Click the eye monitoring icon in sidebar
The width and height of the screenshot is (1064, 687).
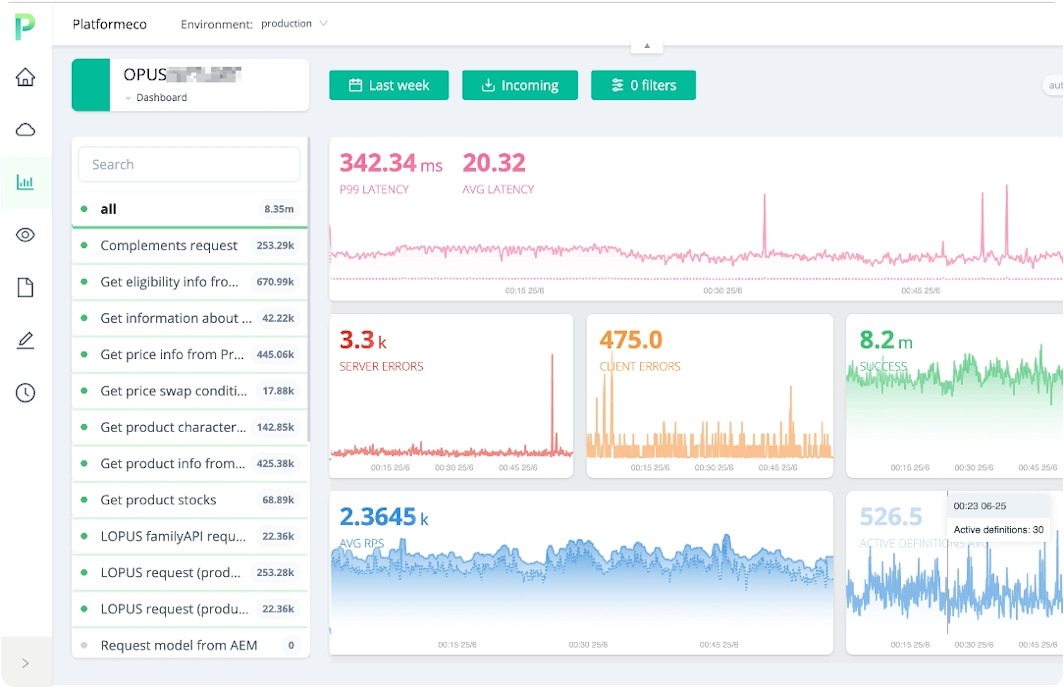(x=25, y=235)
